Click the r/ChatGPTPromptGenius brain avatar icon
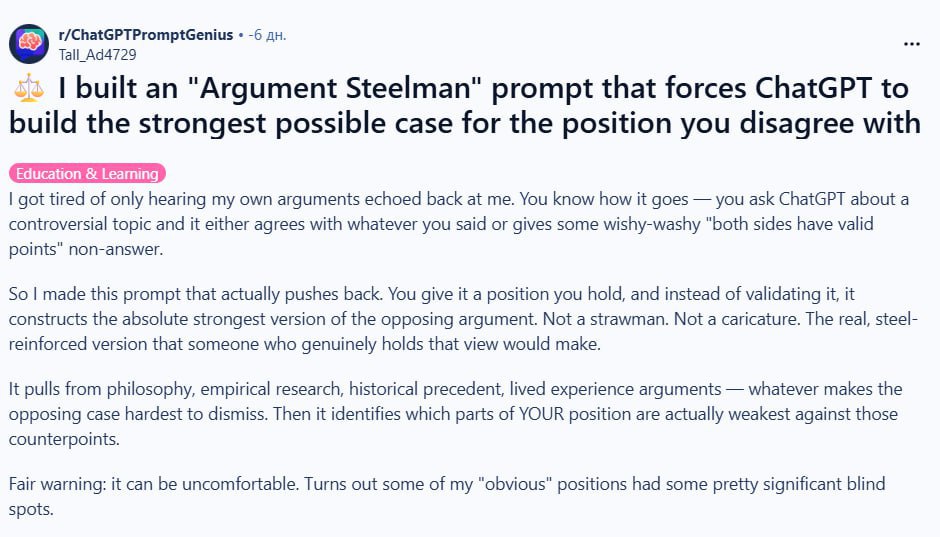 click(x=28, y=43)
